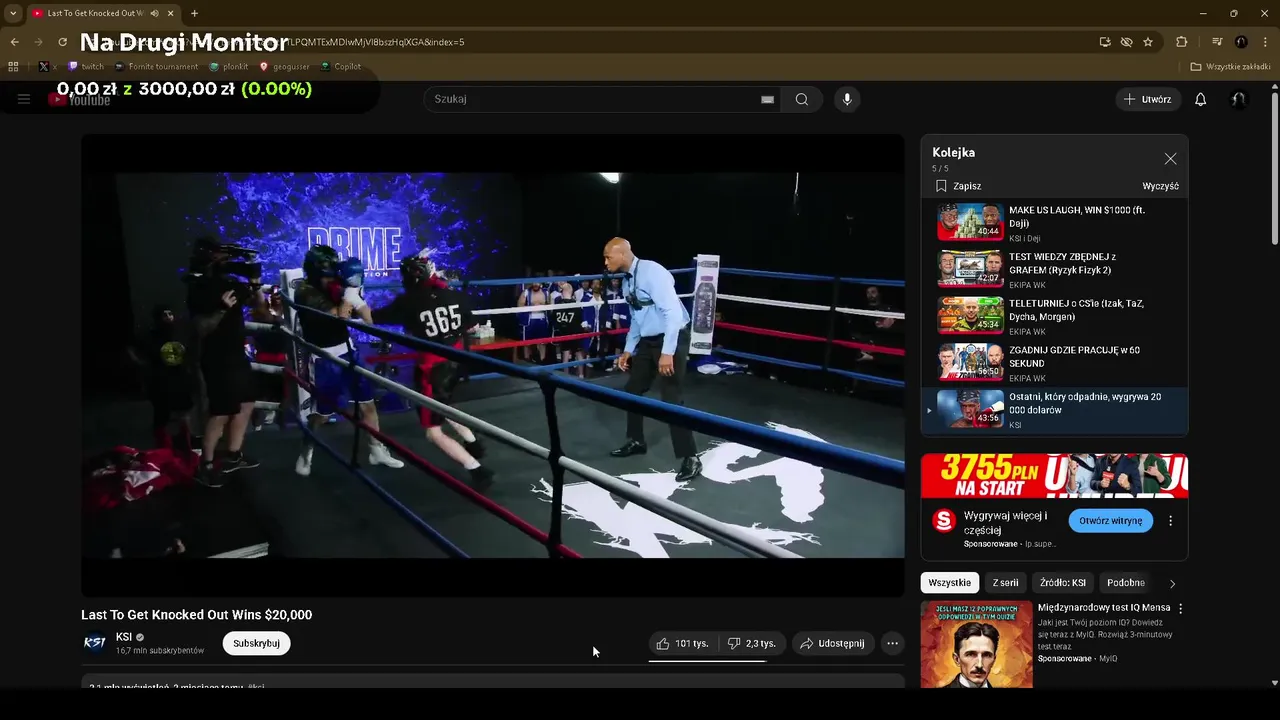Open the Otwórz witrynę ad button
Screen dimensions: 1280x720
[1110, 521]
